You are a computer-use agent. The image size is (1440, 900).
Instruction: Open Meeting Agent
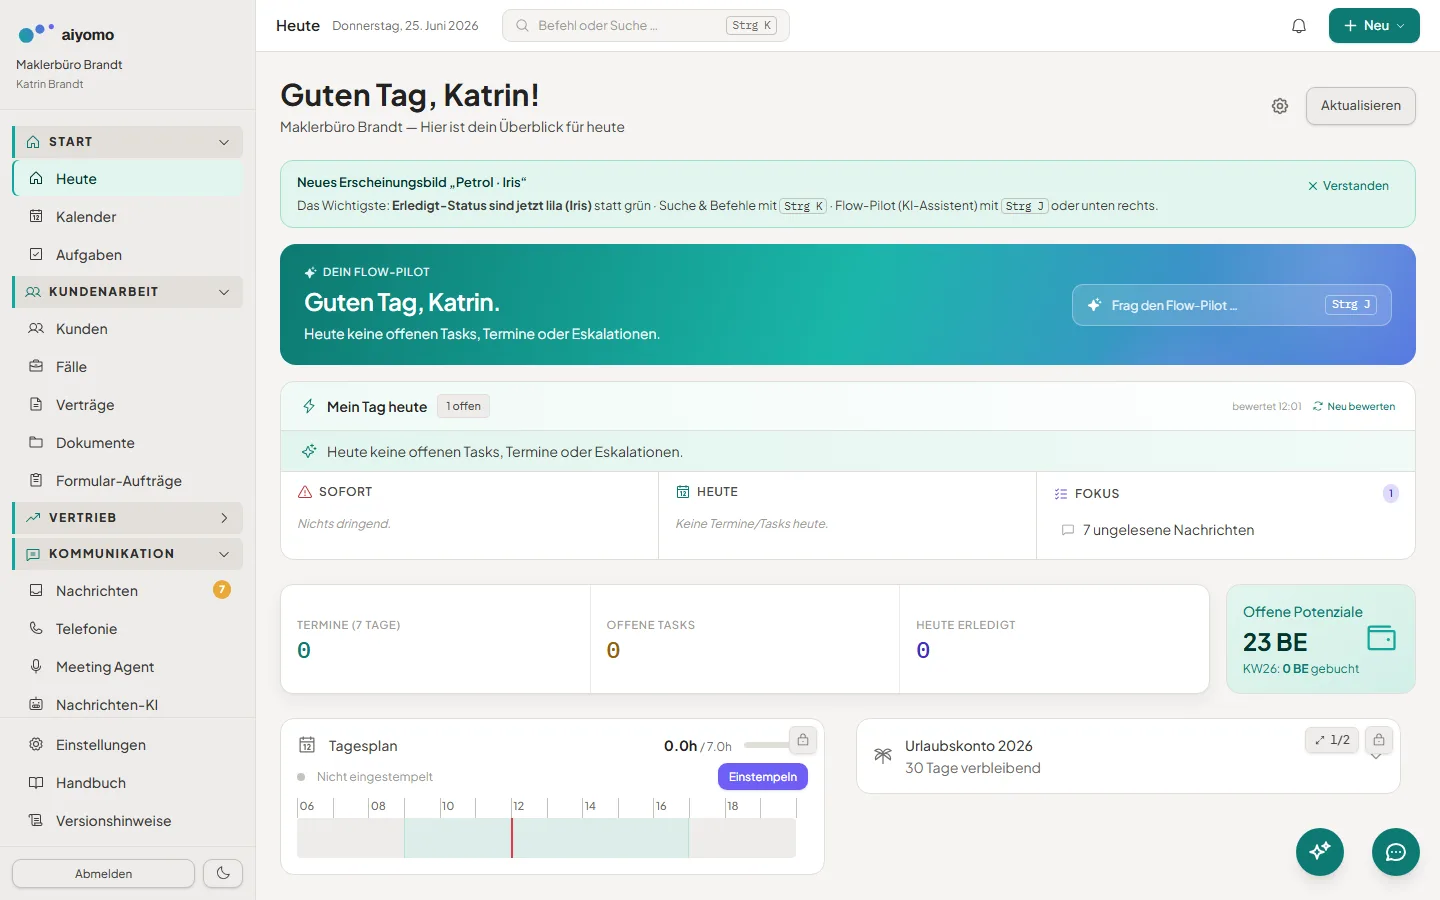(128, 667)
